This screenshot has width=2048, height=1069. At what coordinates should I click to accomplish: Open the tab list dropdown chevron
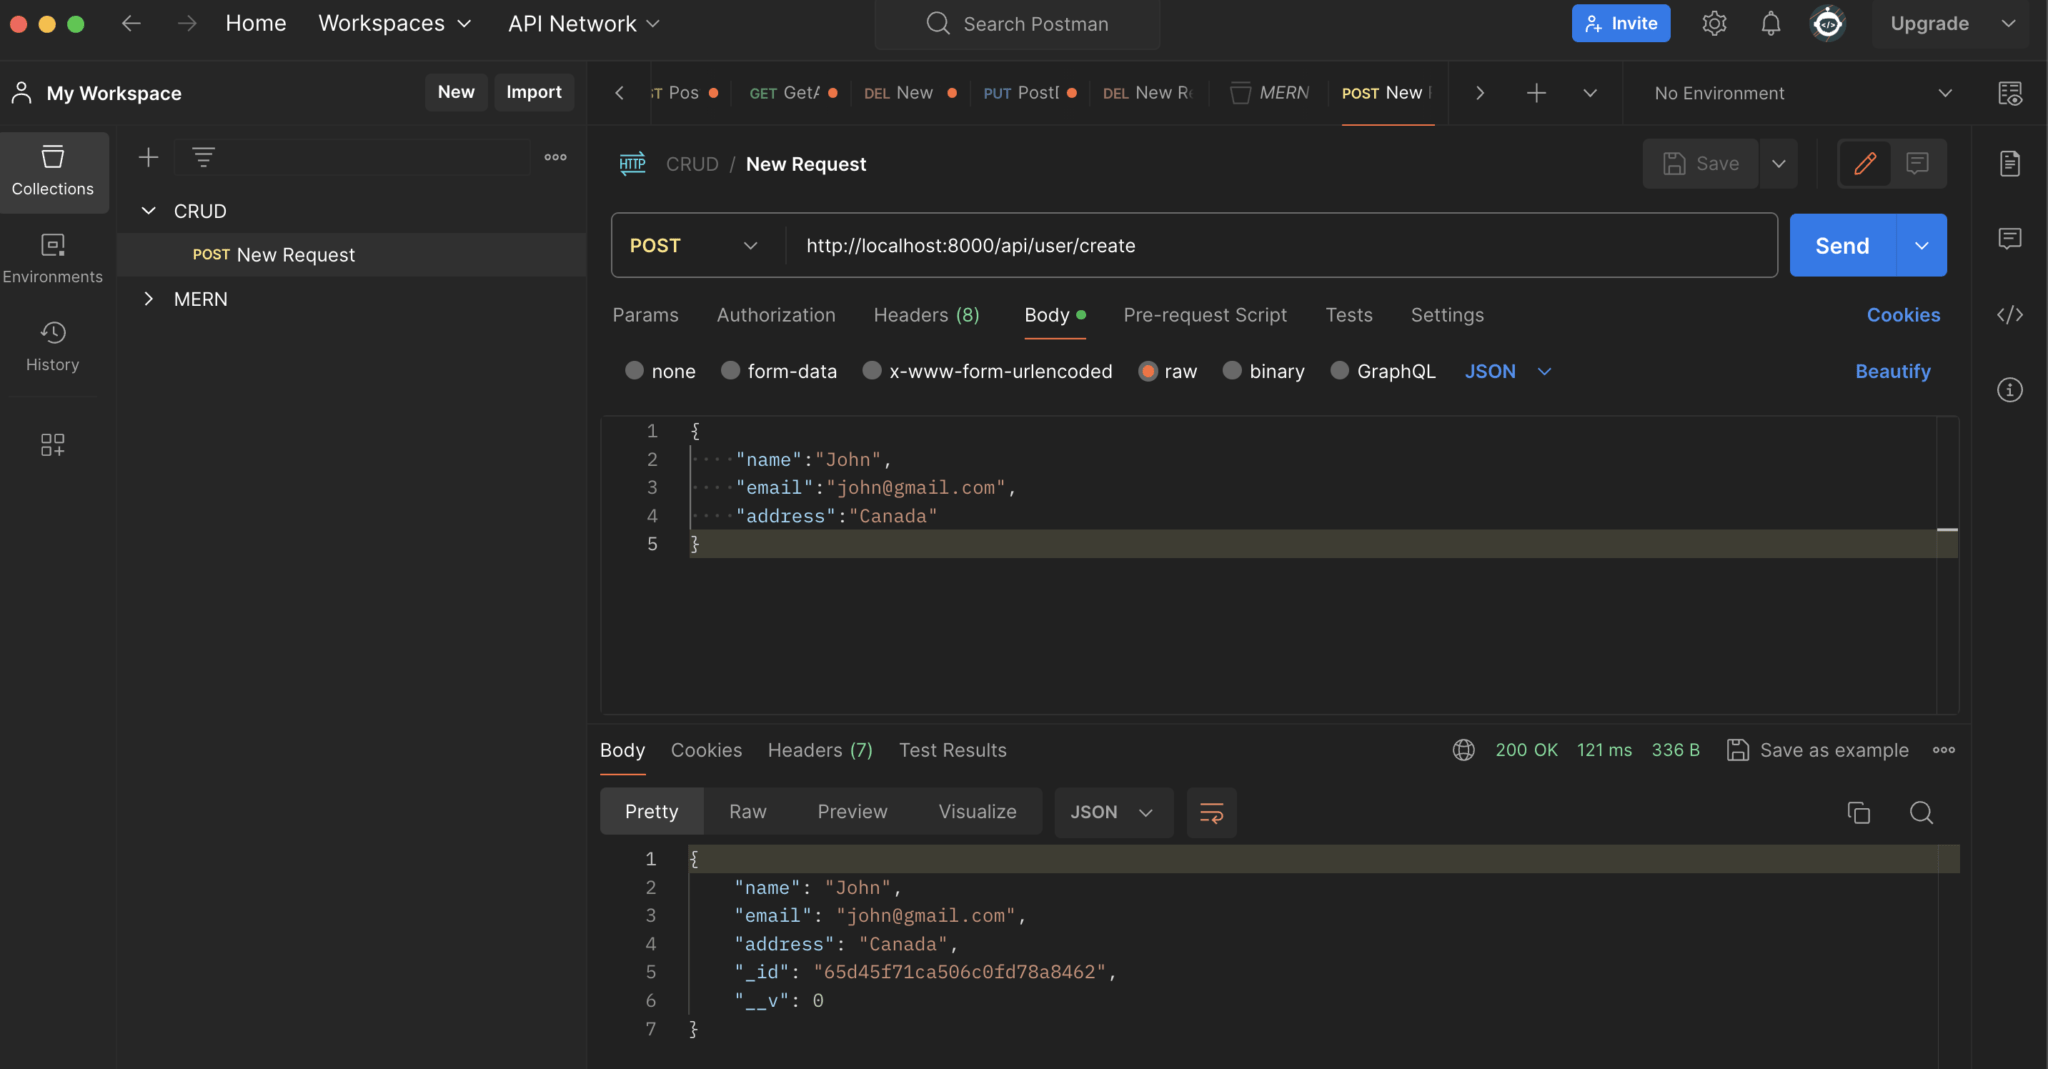click(x=1589, y=93)
